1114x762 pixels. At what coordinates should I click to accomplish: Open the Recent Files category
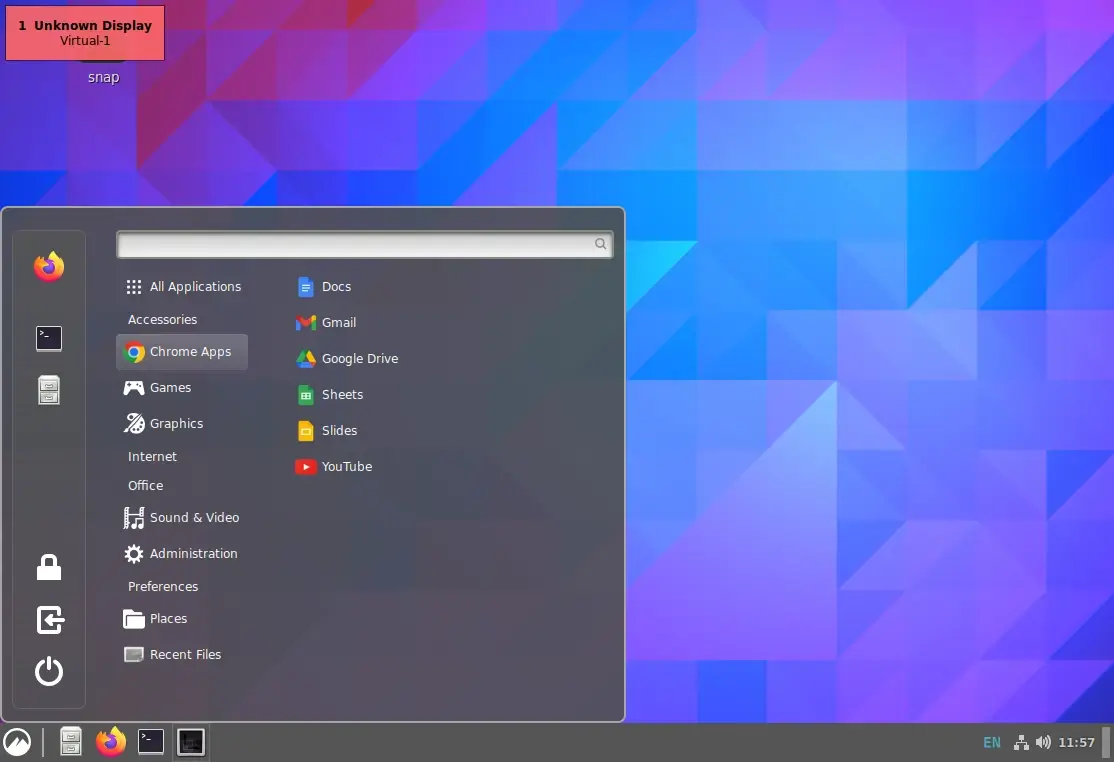coord(182,655)
